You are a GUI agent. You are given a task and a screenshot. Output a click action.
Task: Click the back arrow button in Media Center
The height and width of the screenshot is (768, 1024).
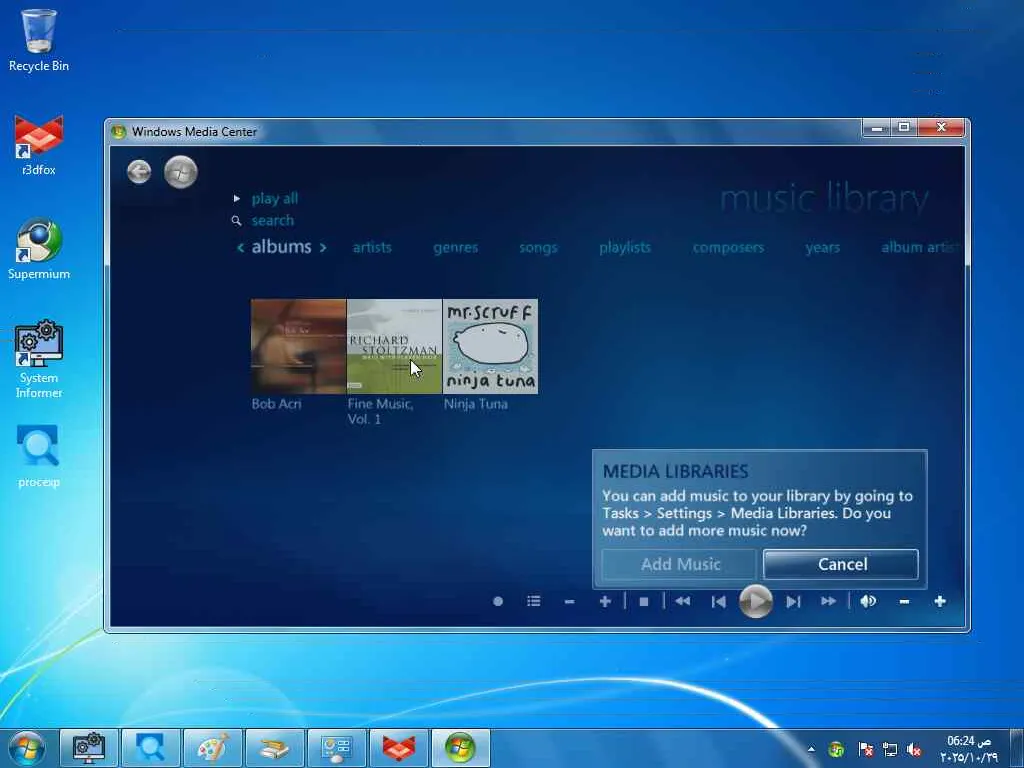[139, 172]
